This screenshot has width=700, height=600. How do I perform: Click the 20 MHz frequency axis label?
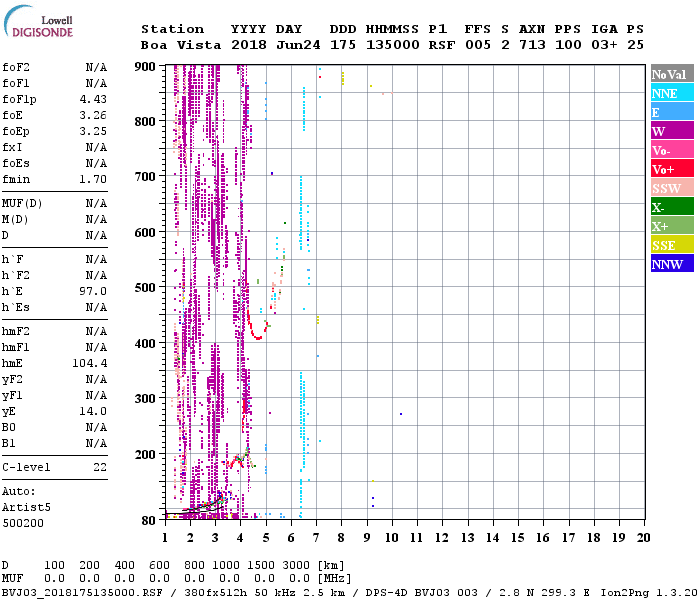tap(643, 538)
